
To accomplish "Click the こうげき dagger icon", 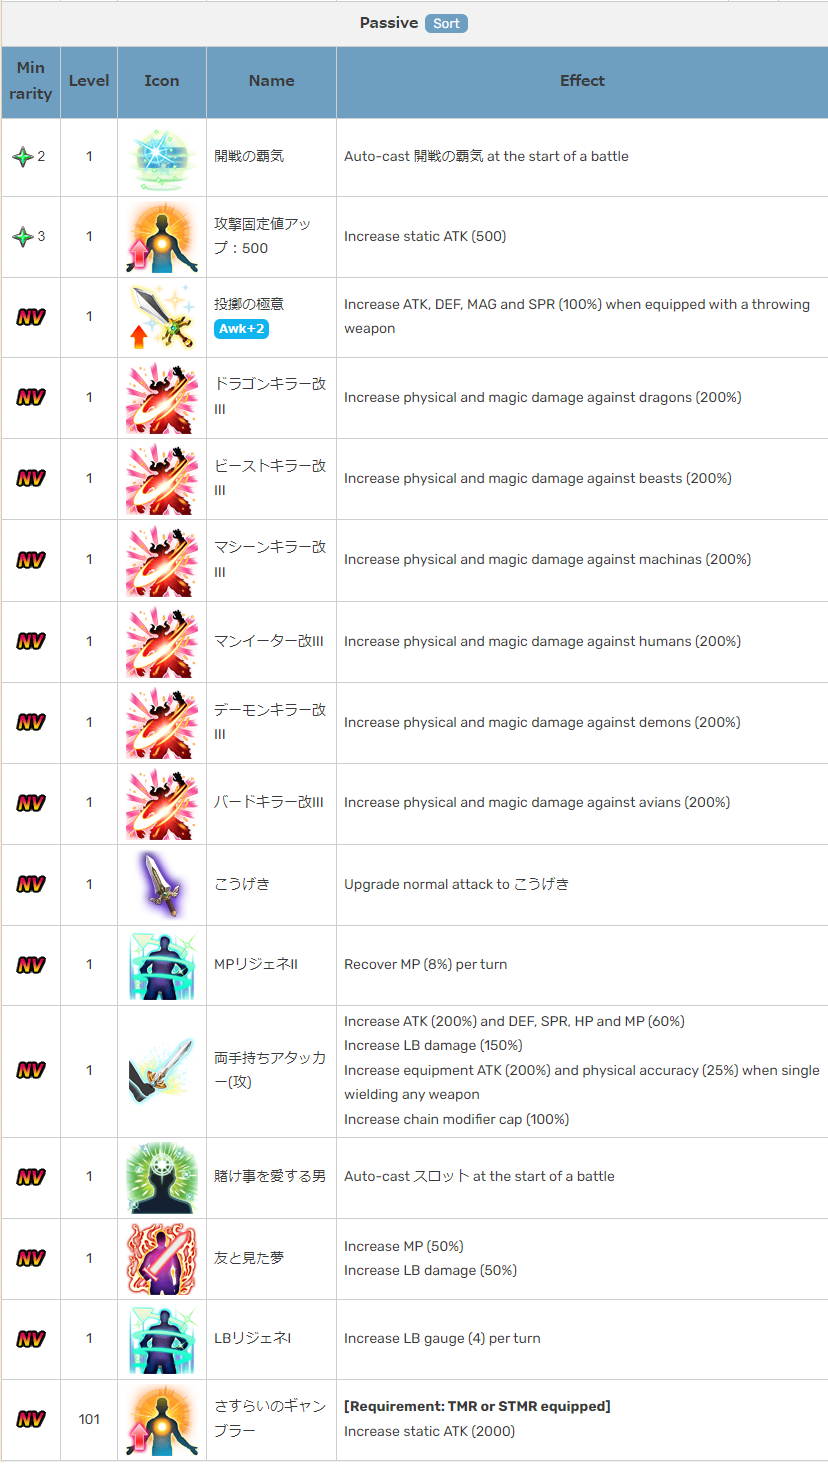I will [x=161, y=885].
